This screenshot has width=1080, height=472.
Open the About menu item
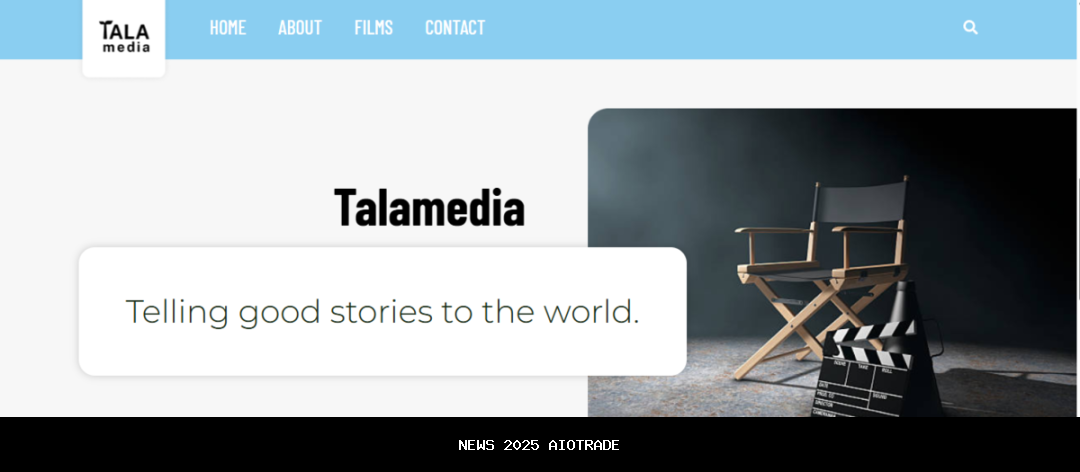300,28
